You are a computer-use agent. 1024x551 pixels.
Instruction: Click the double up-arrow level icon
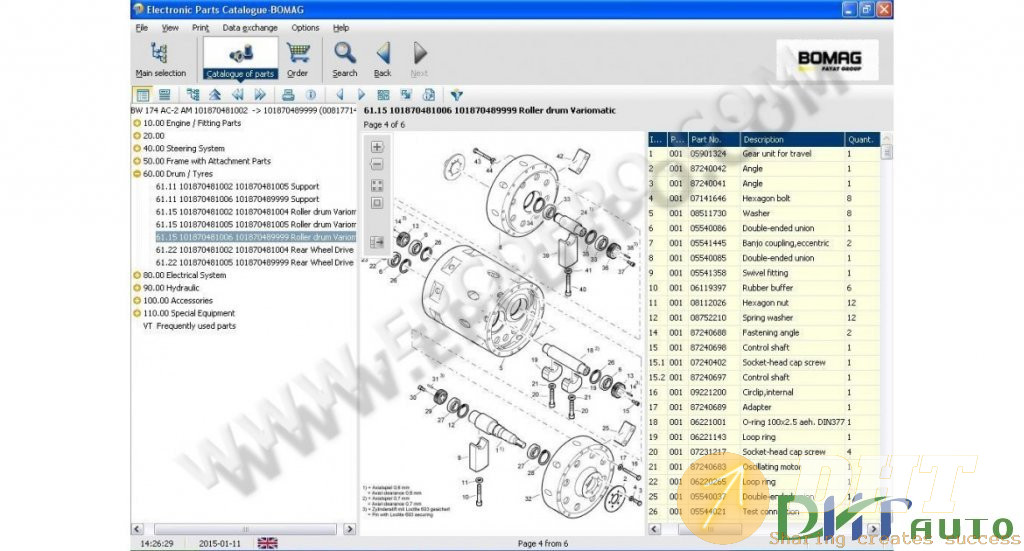(215, 95)
